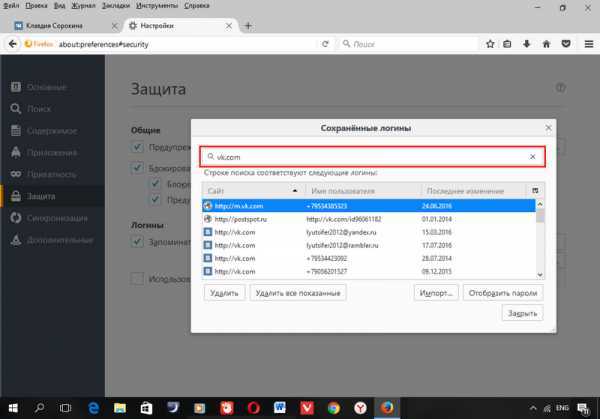
Task: Go back with the browser Back arrow
Action: click(x=13, y=44)
